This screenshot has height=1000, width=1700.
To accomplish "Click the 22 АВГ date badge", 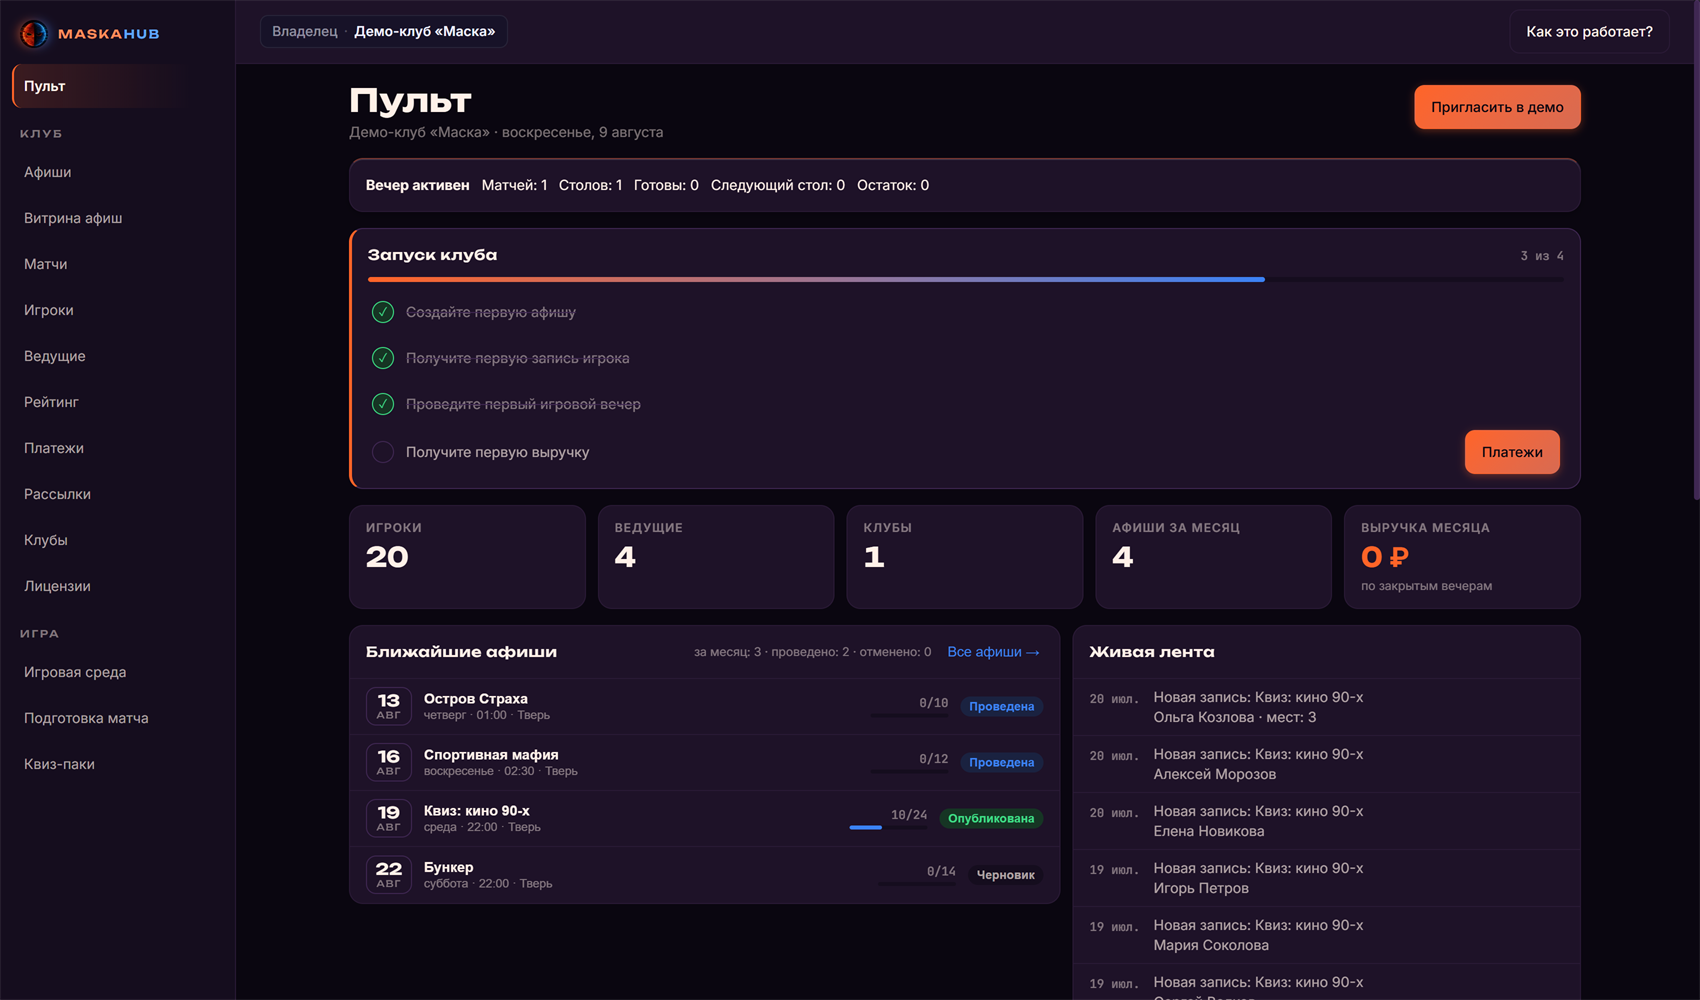I will click(389, 874).
